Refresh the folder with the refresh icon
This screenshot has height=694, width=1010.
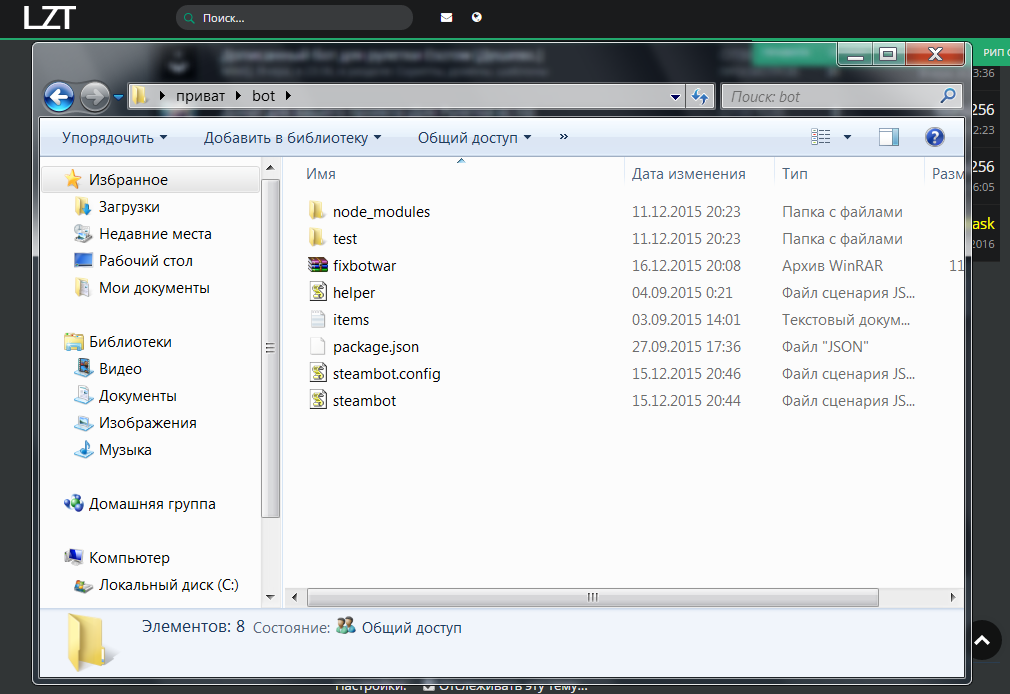tap(700, 97)
